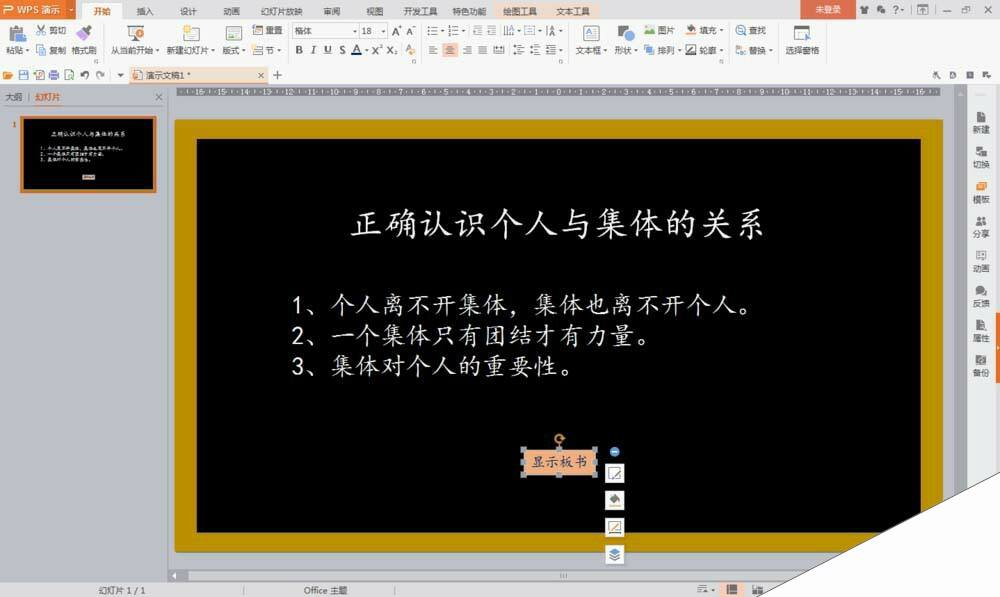Click the floating layers icon near shape
Screen dimensions: 1000x597
614,554
